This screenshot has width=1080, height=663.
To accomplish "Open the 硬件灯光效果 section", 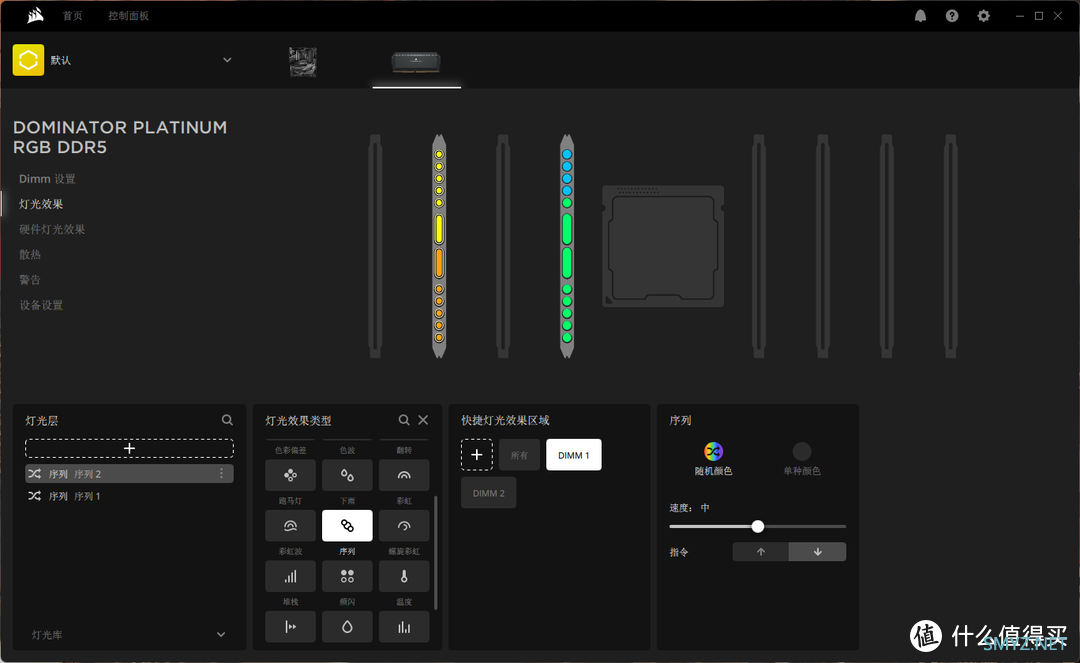I will point(52,229).
